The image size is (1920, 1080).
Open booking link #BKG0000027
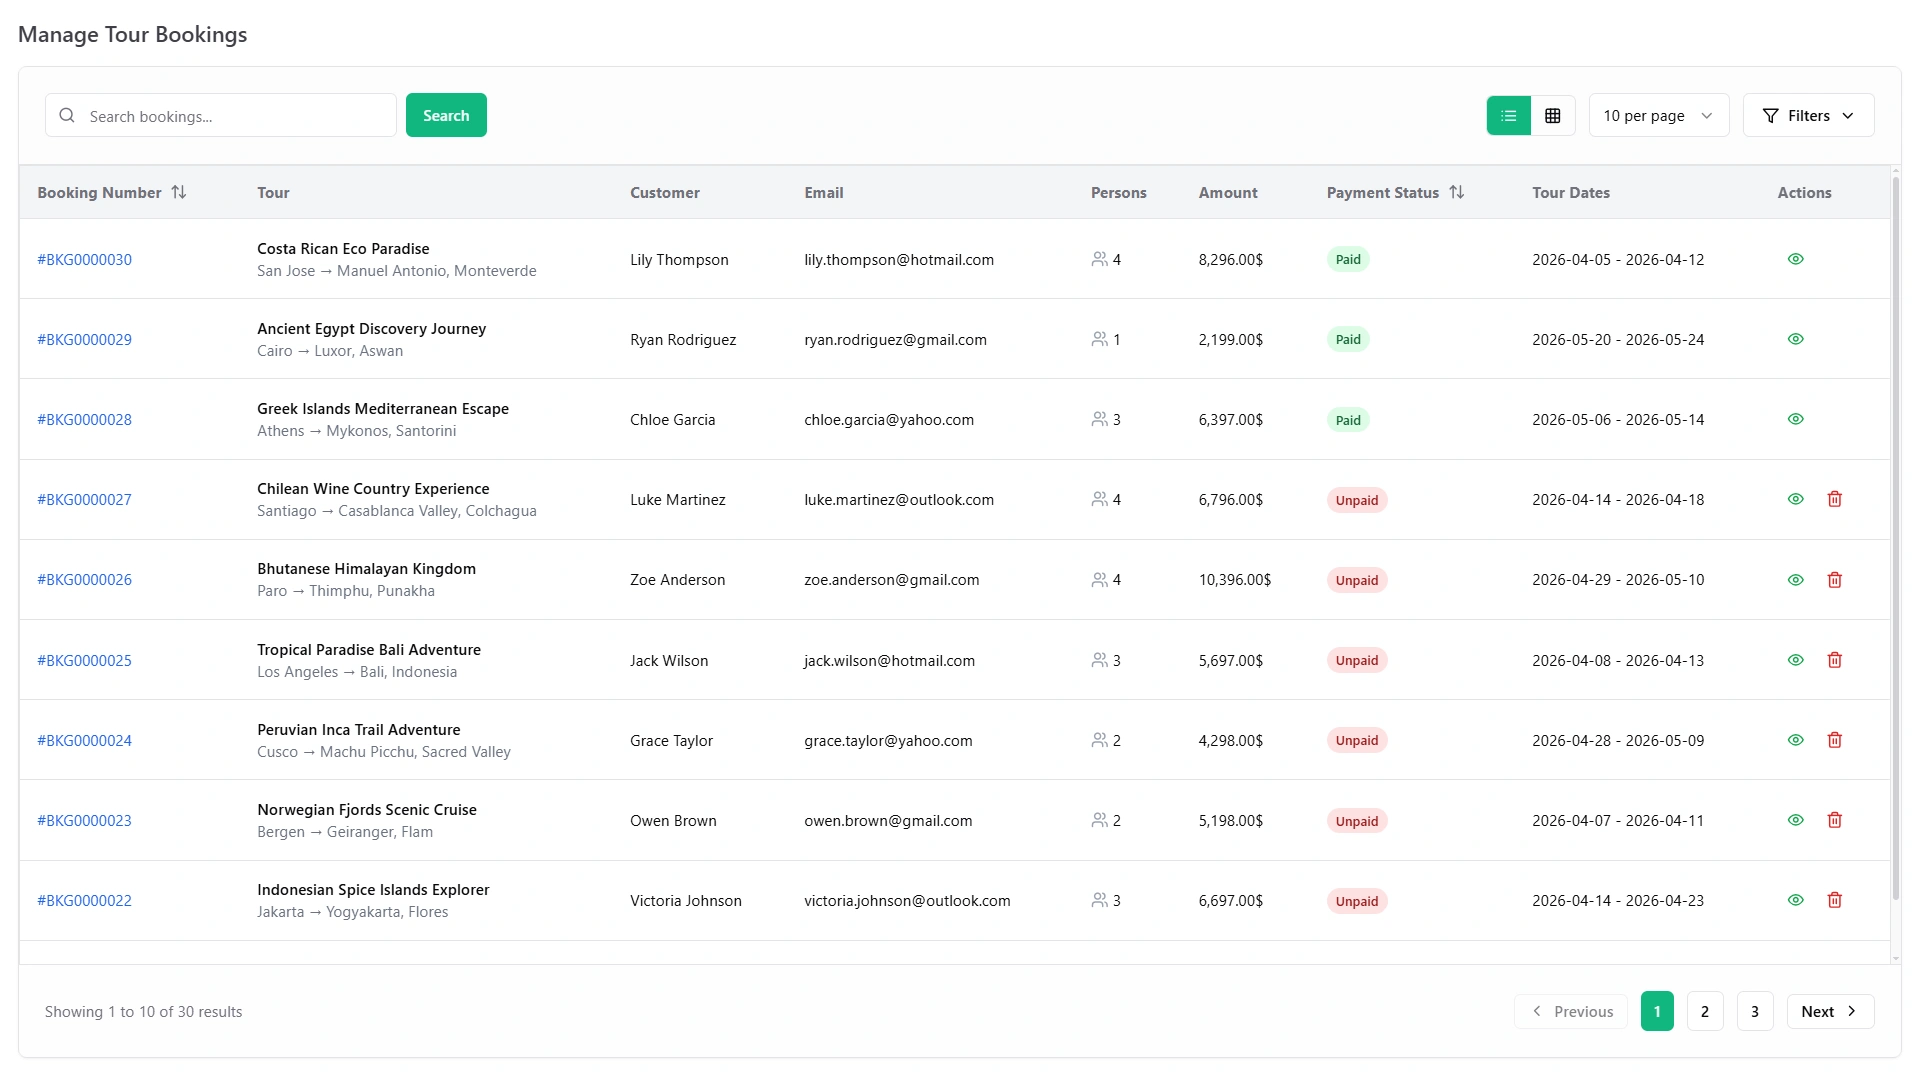point(84,499)
